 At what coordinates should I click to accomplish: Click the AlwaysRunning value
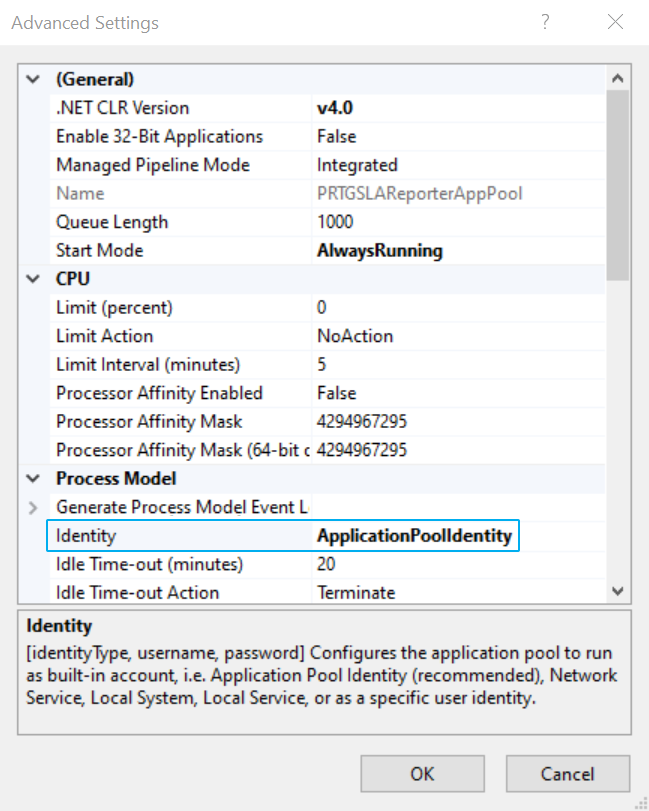click(x=380, y=251)
